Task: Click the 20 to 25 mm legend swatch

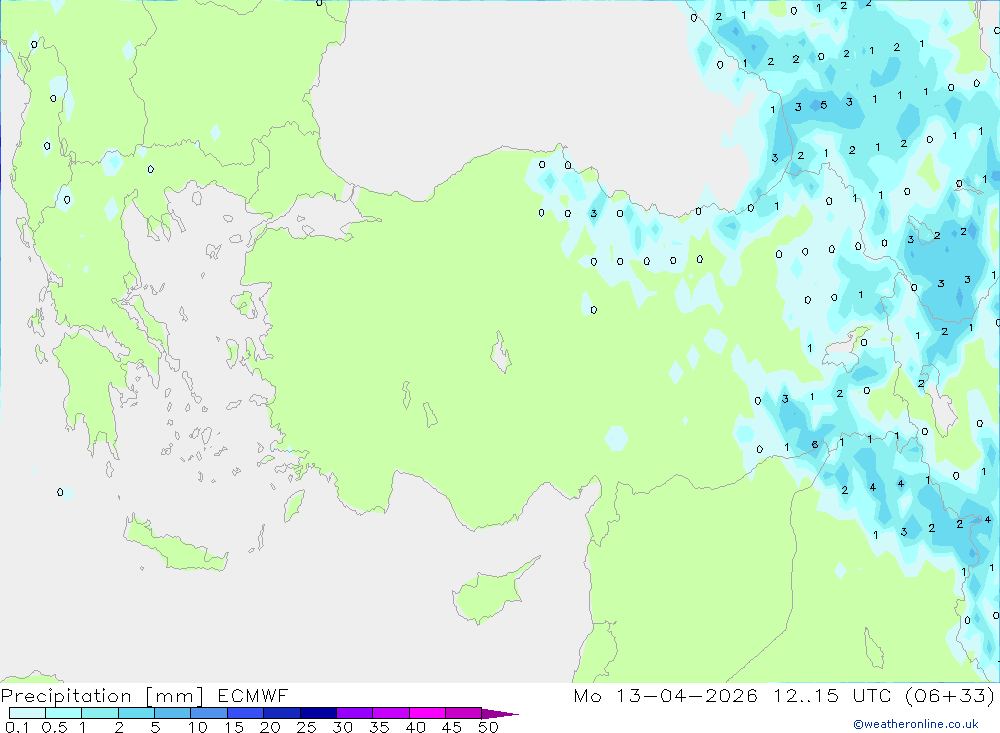Action: click(281, 713)
